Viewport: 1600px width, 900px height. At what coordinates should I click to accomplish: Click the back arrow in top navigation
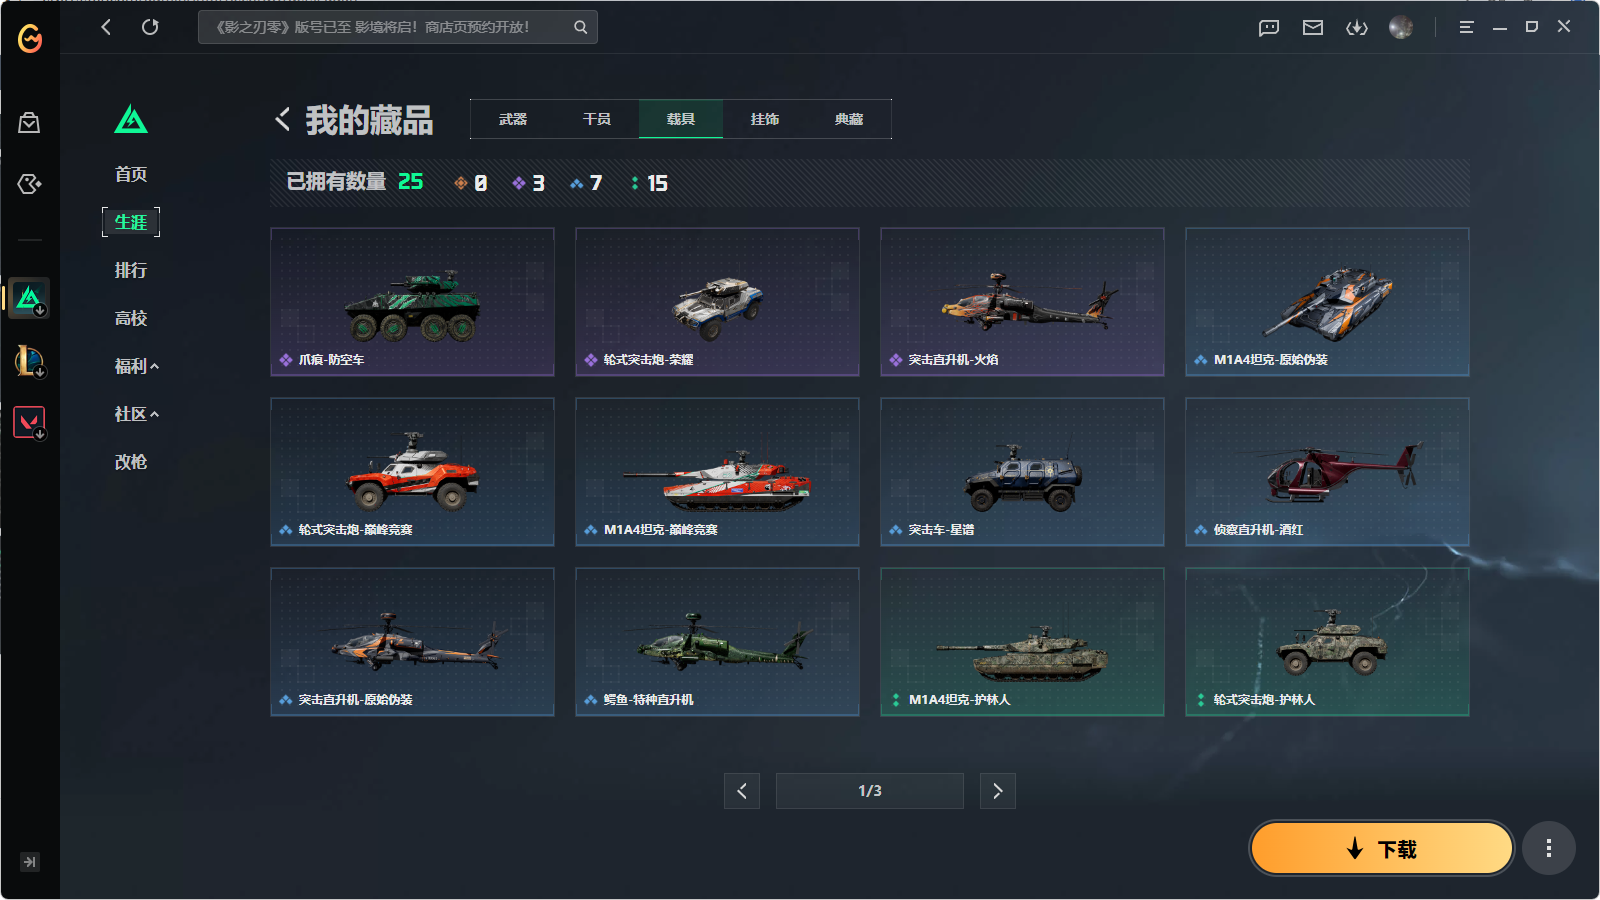click(x=106, y=27)
